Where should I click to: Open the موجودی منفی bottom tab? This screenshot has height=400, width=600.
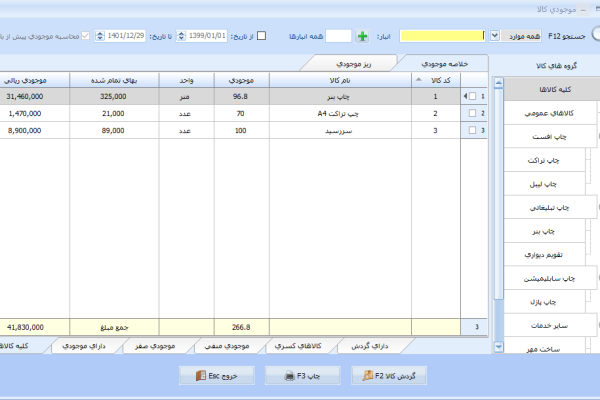click(x=231, y=346)
